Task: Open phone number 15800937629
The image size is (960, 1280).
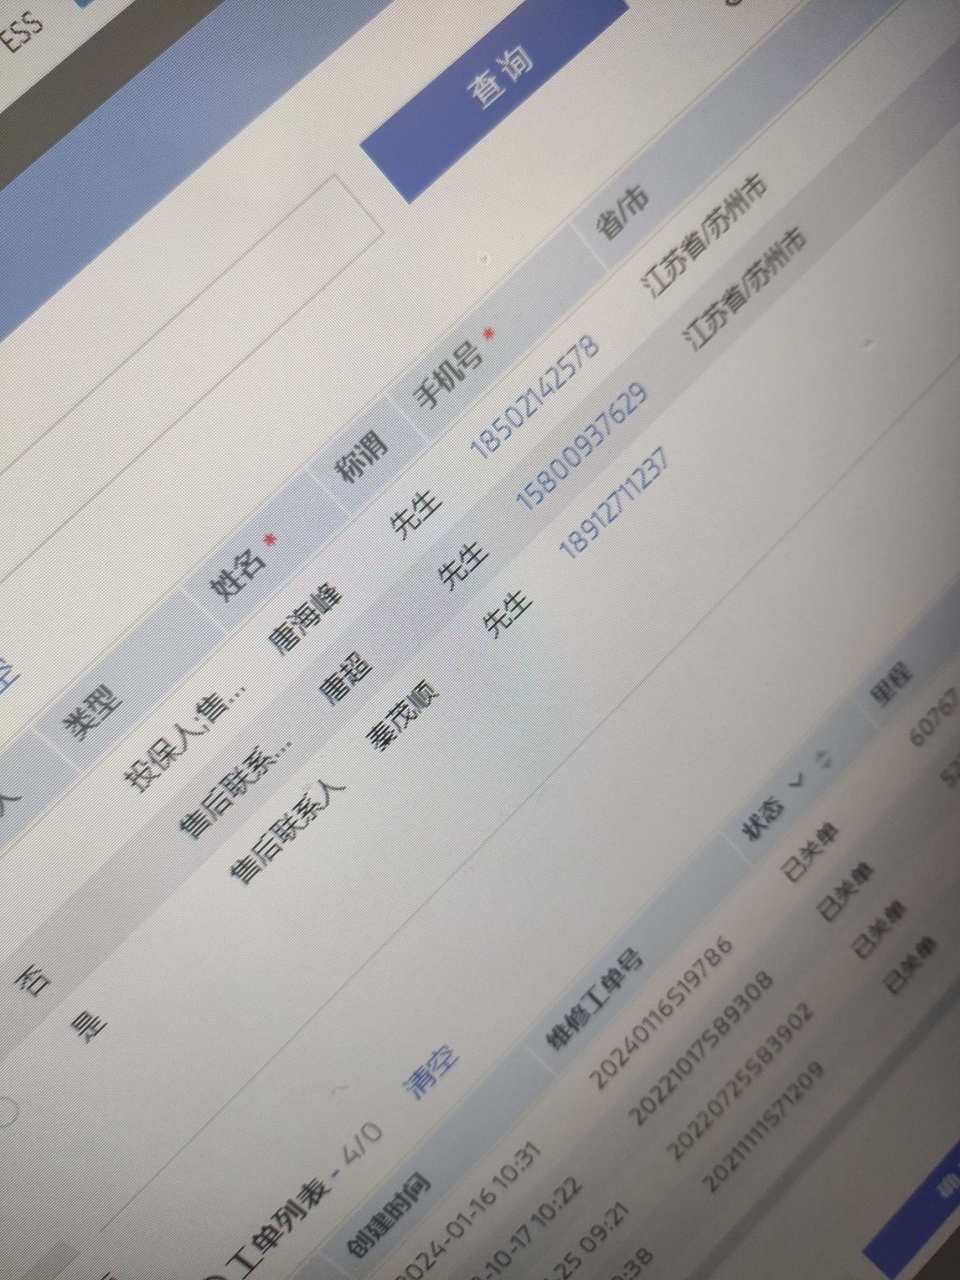Action: pos(582,445)
